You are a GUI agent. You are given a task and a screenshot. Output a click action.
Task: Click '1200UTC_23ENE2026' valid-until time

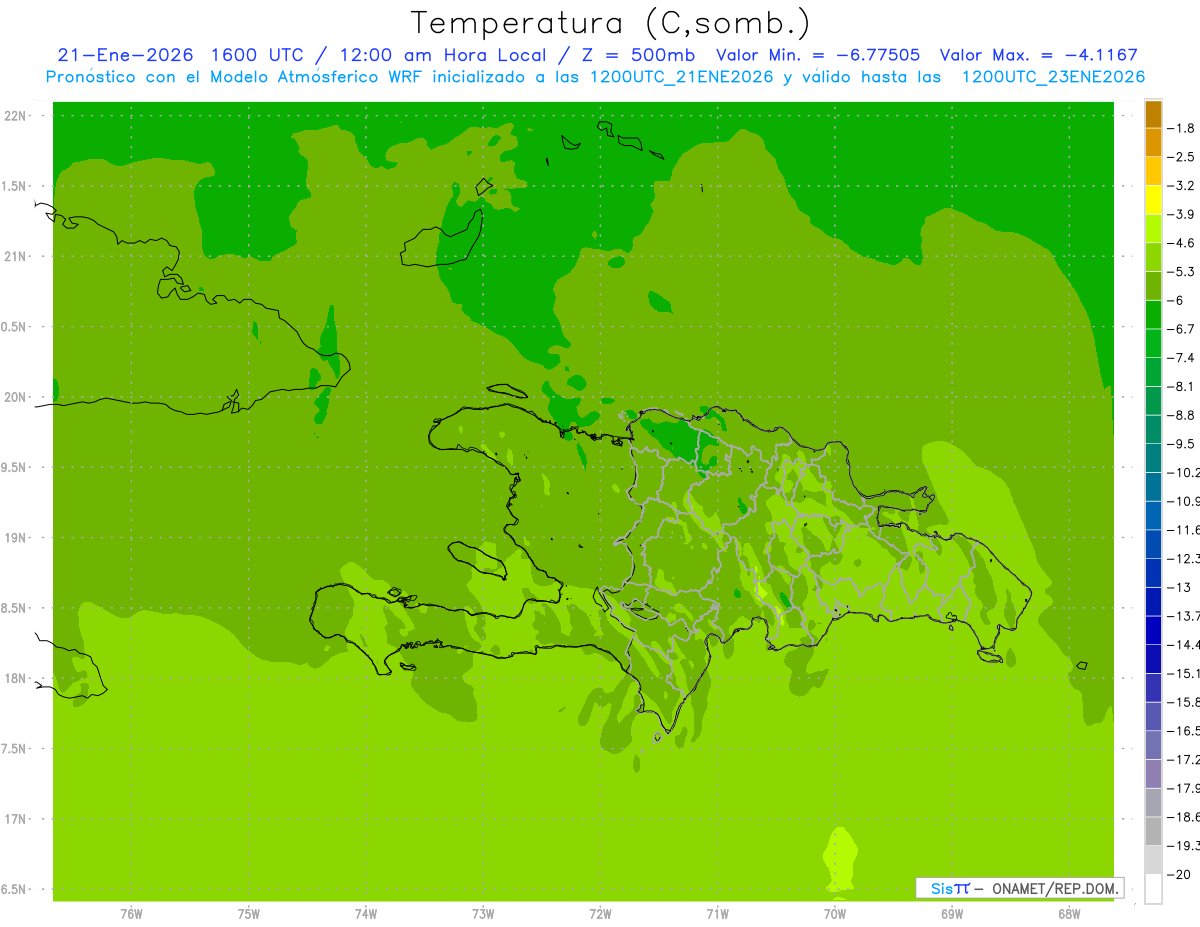1053,77
